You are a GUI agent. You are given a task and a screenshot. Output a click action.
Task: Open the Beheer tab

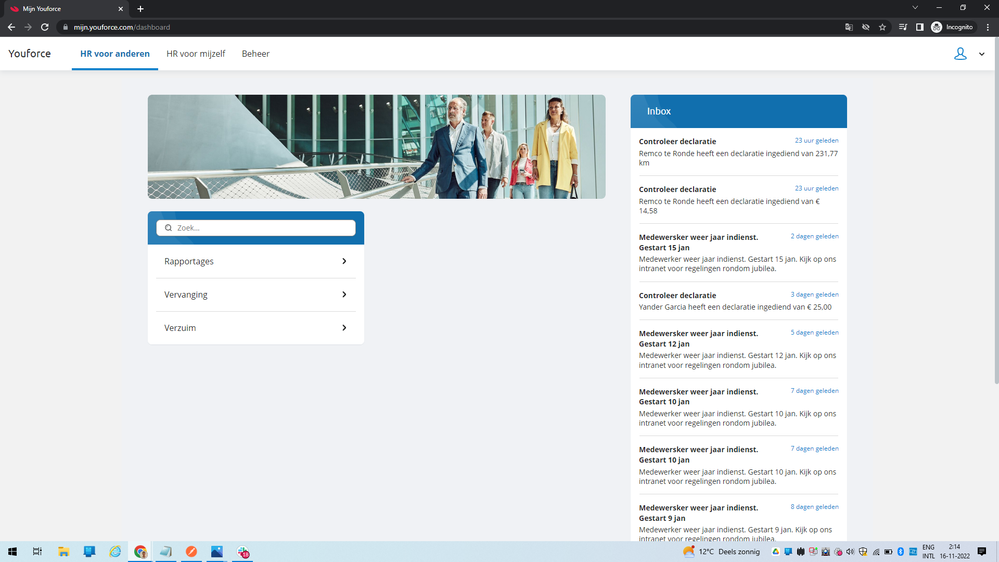click(255, 54)
